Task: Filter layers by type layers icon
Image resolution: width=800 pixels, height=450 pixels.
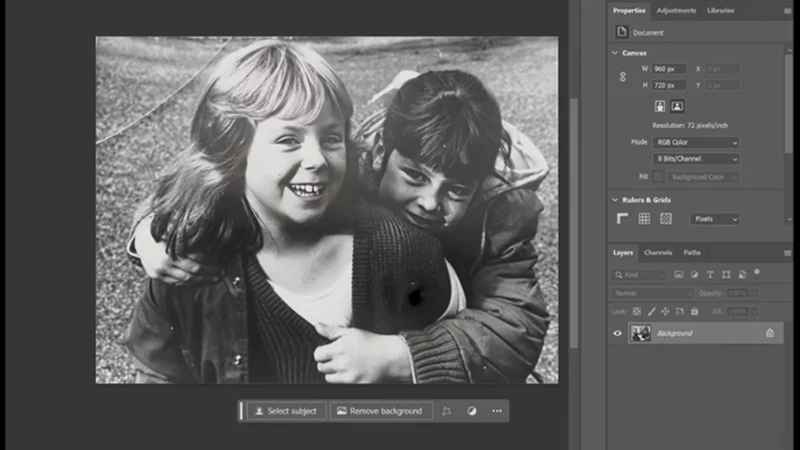Action: [710, 274]
